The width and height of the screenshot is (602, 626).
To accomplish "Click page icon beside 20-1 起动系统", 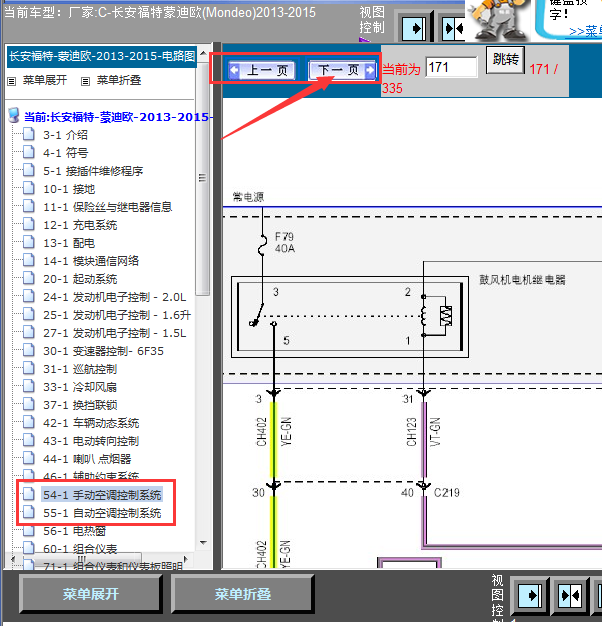I will click(x=29, y=277).
